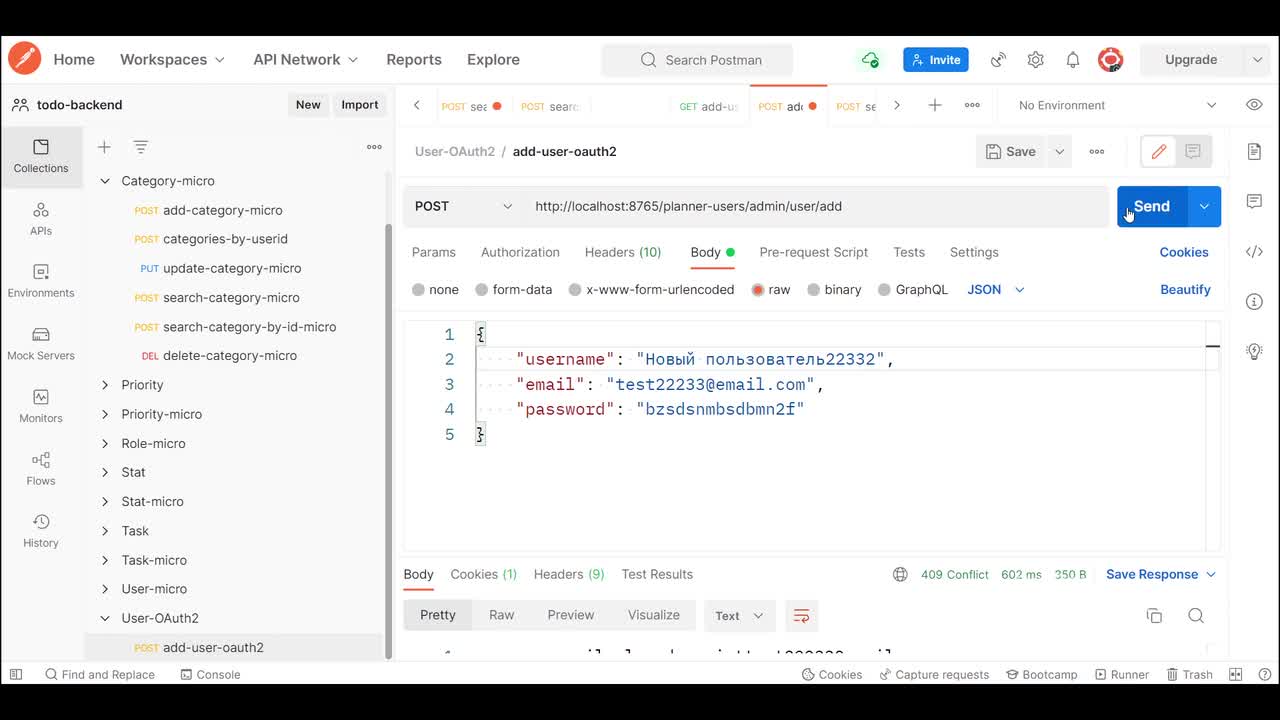Open the request info panel
Screen dimensions: 1280x720
1254,301
